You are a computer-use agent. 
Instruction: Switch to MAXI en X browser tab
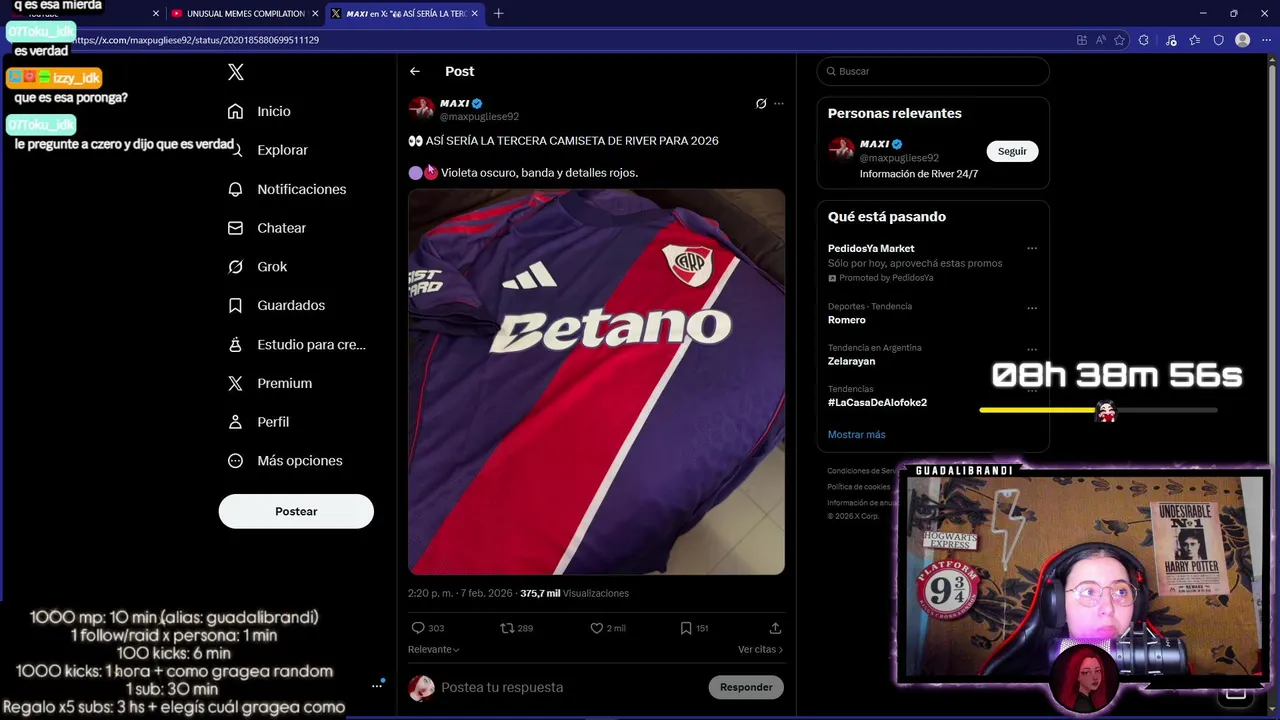tap(405, 14)
